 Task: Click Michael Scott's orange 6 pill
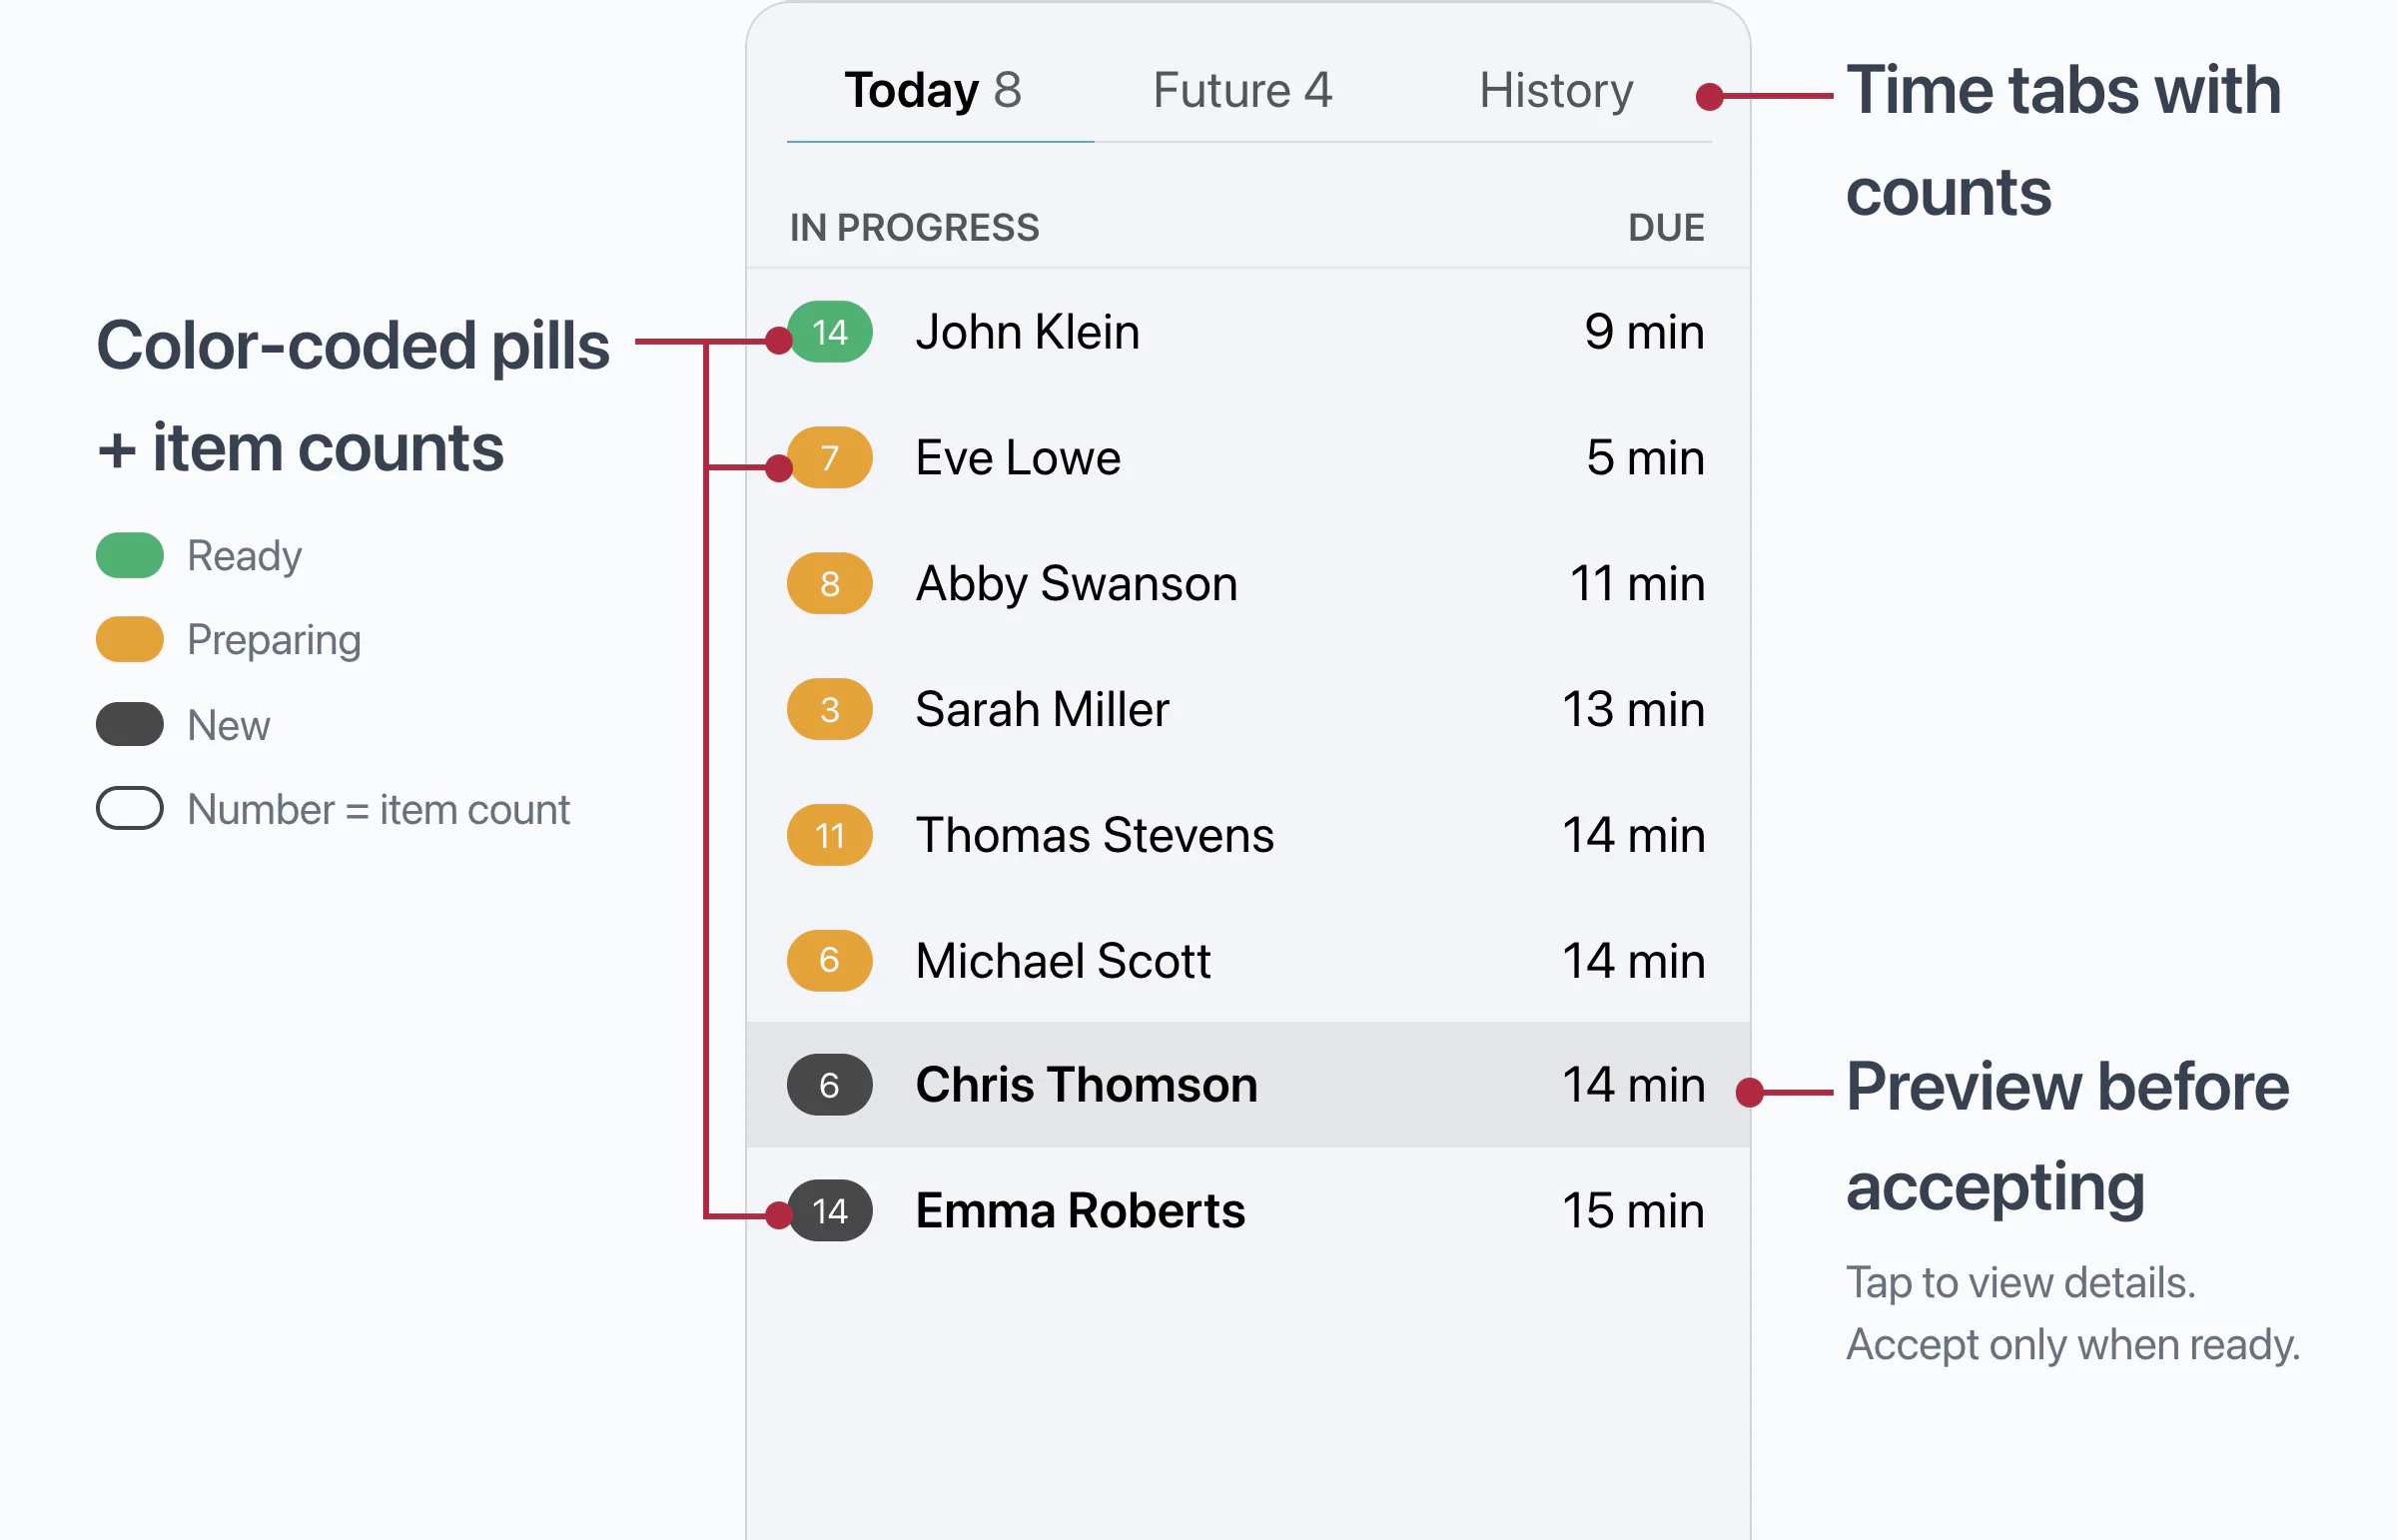(x=829, y=961)
